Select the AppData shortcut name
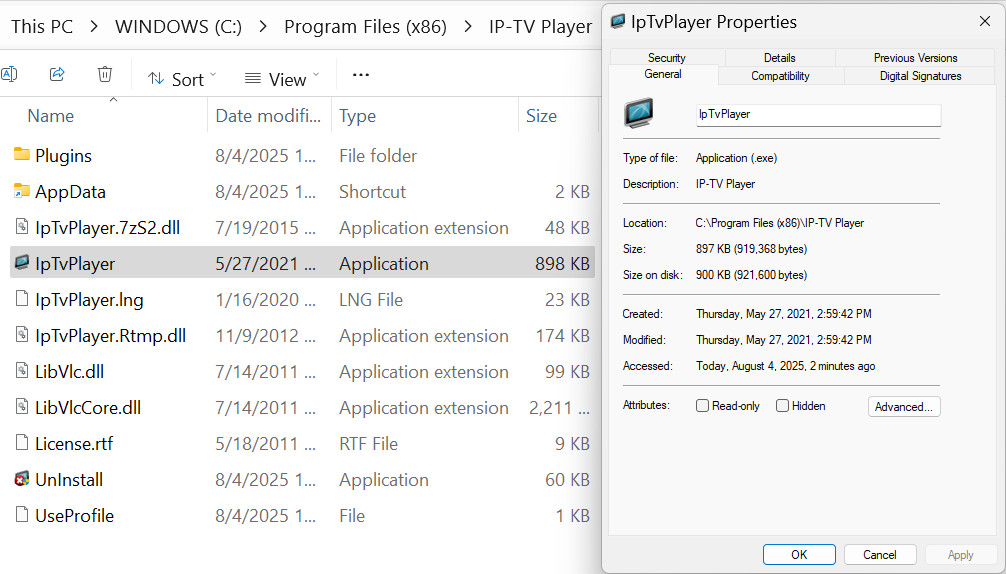This screenshot has width=1006, height=574. [71, 192]
